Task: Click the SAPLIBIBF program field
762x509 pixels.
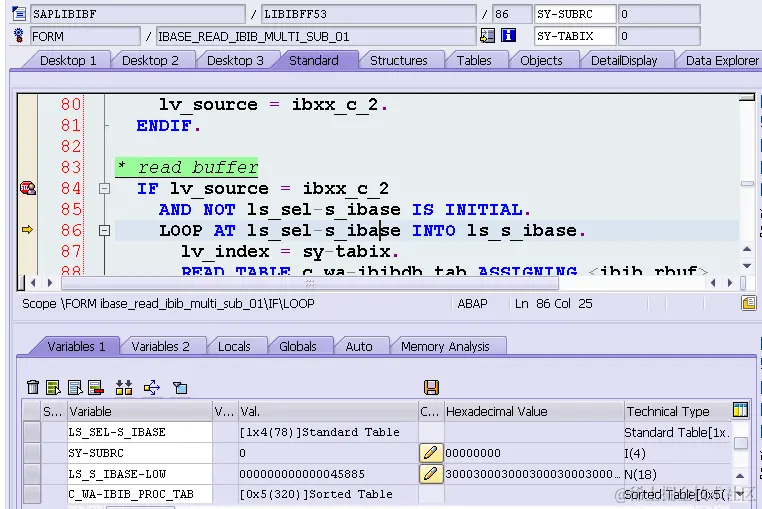Action: 138,14
